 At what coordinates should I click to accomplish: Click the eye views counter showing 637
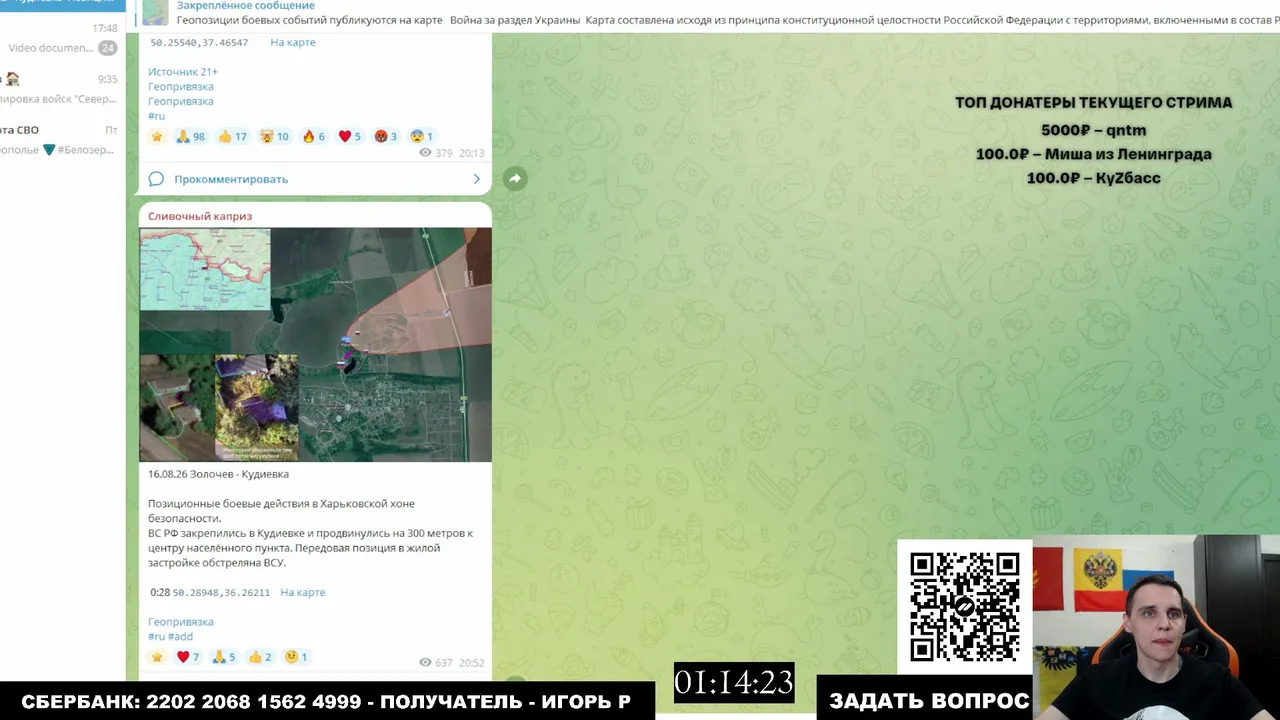coord(436,663)
